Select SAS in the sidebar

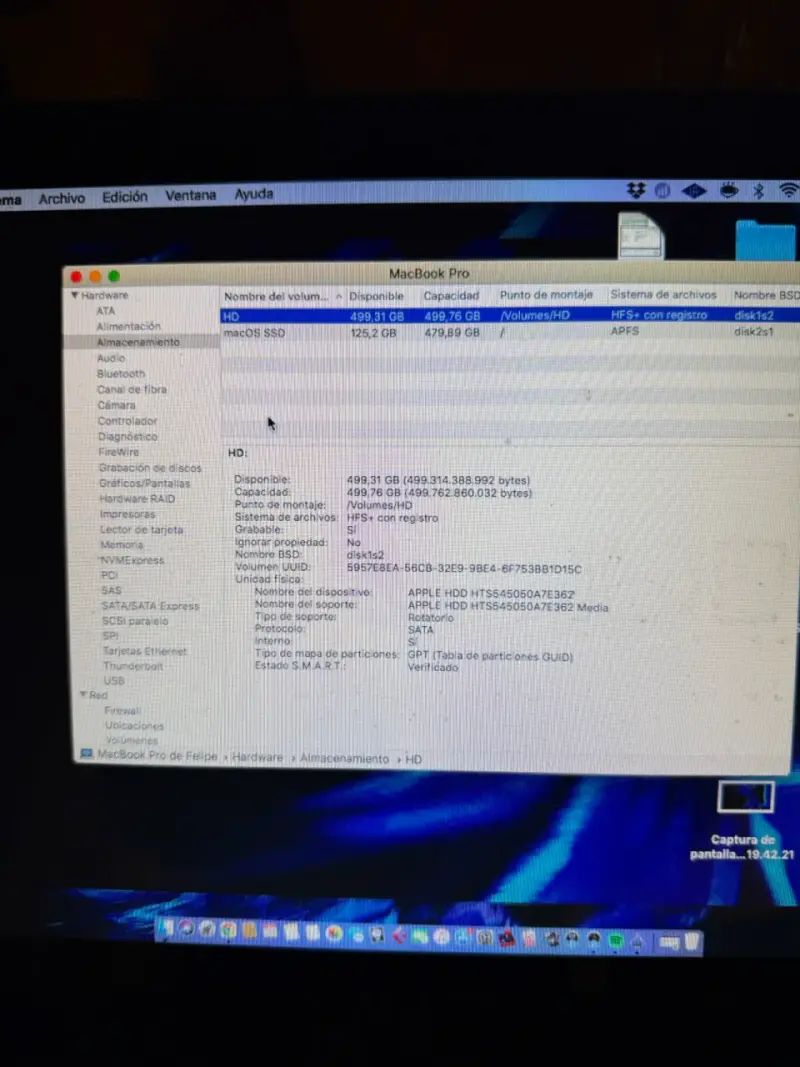pyautogui.click(x=112, y=590)
